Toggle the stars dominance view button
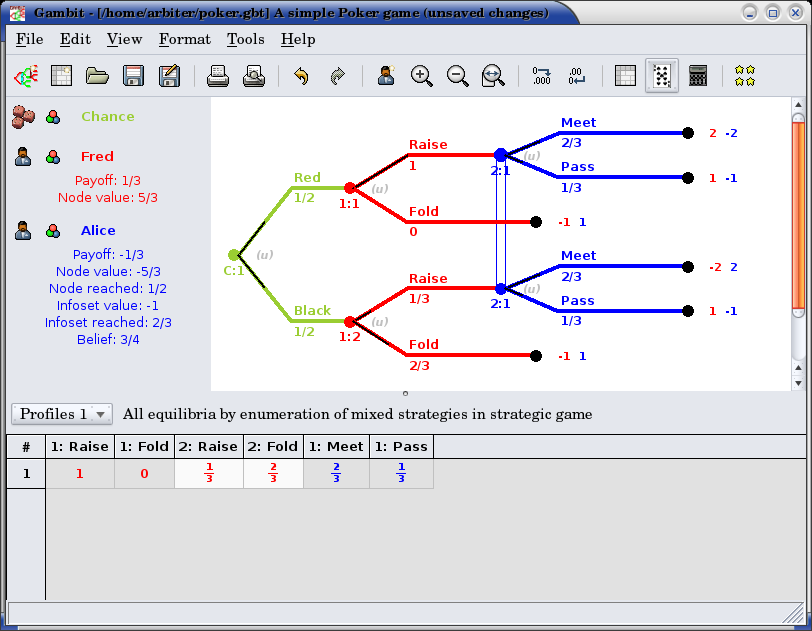812x631 pixels. (744, 76)
